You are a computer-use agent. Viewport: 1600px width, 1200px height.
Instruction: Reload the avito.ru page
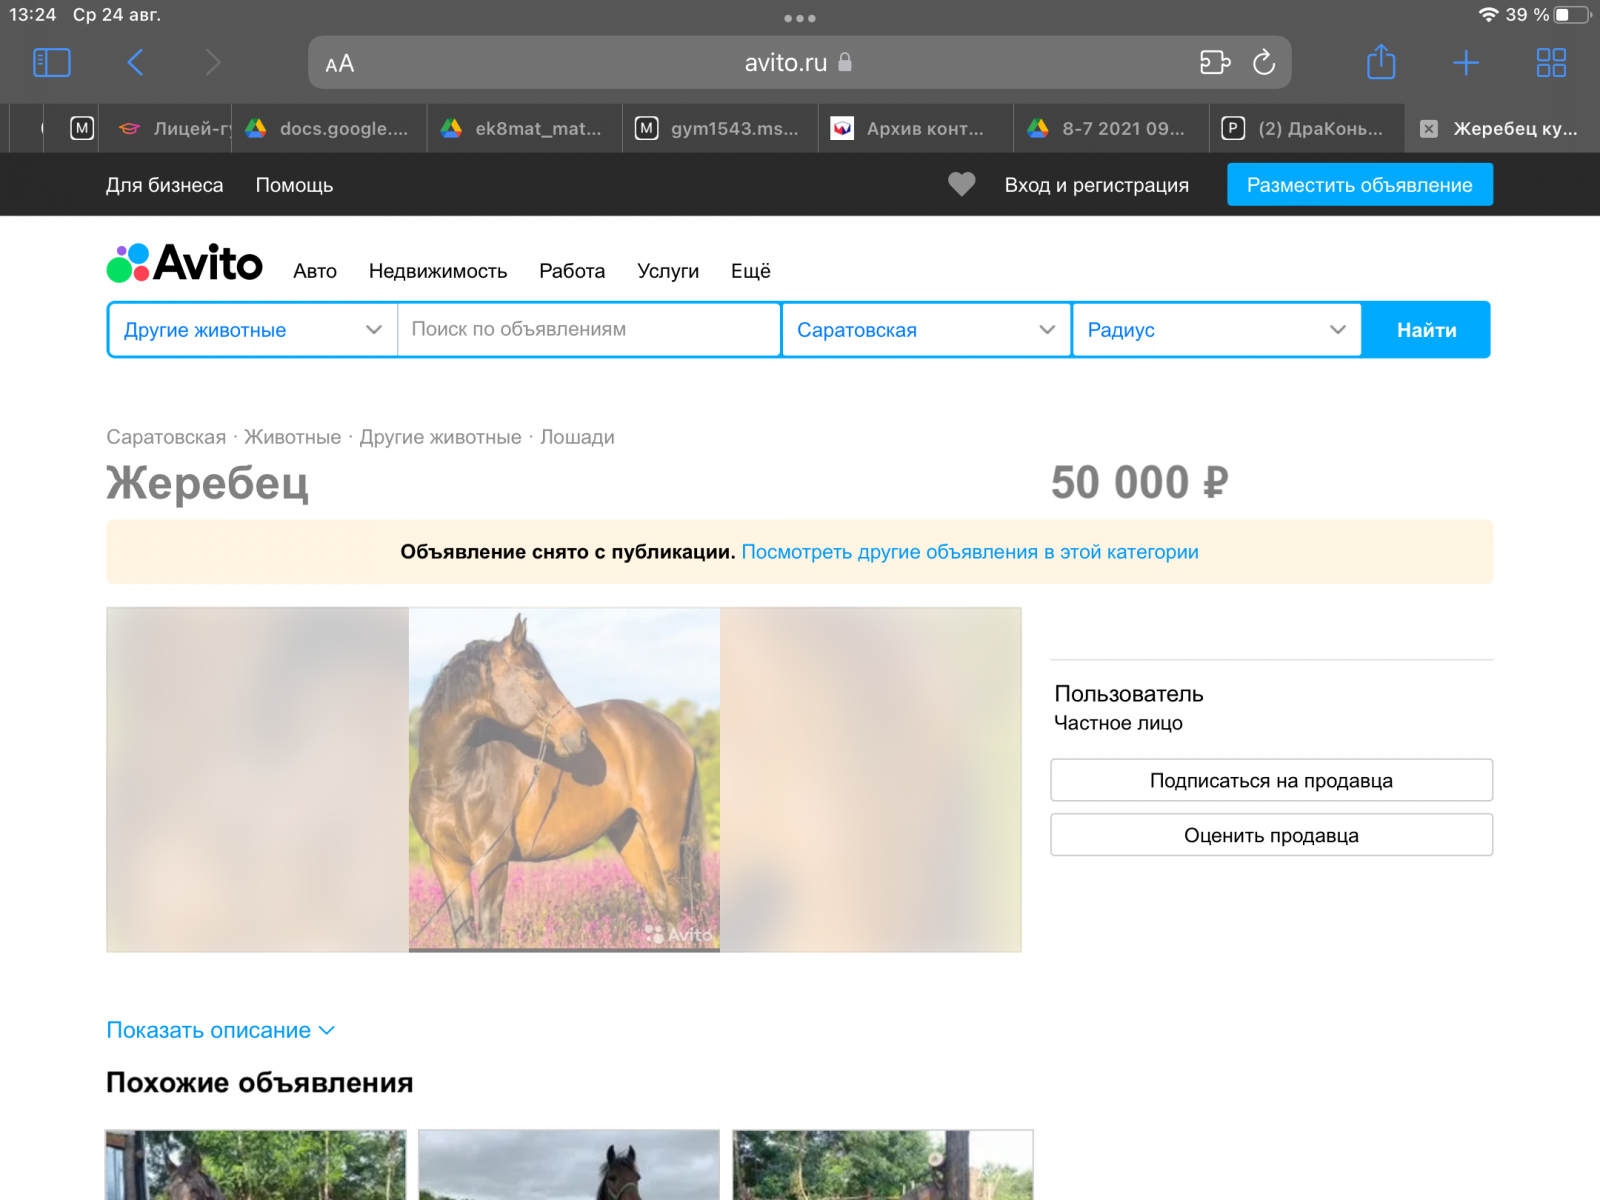pyautogui.click(x=1264, y=63)
